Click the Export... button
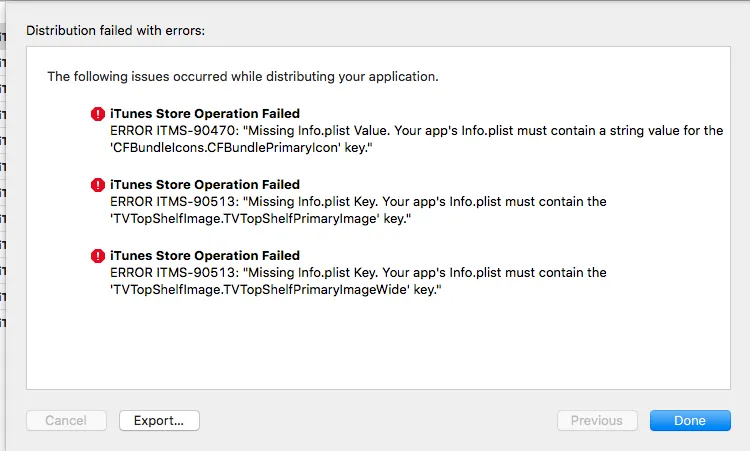The height and width of the screenshot is (451, 750). [159, 420]
